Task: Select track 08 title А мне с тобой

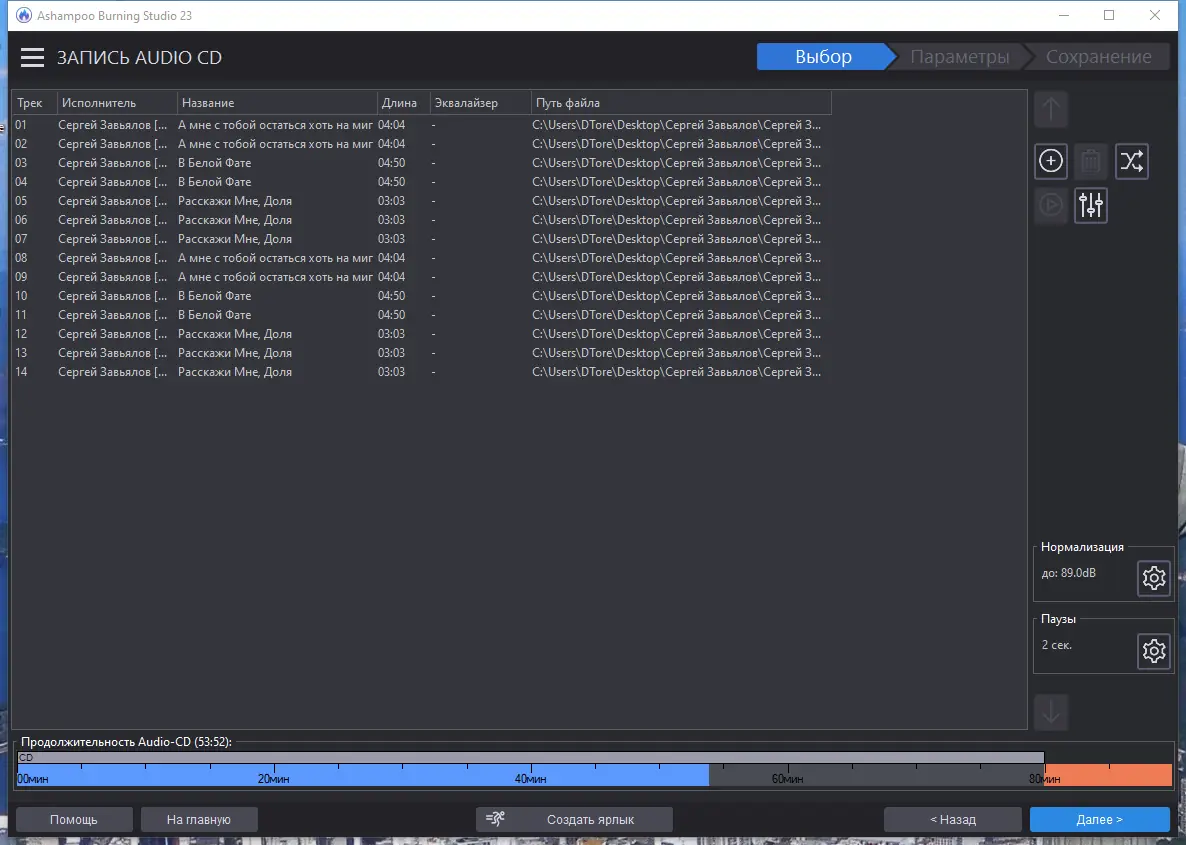Action: point(275,258)
